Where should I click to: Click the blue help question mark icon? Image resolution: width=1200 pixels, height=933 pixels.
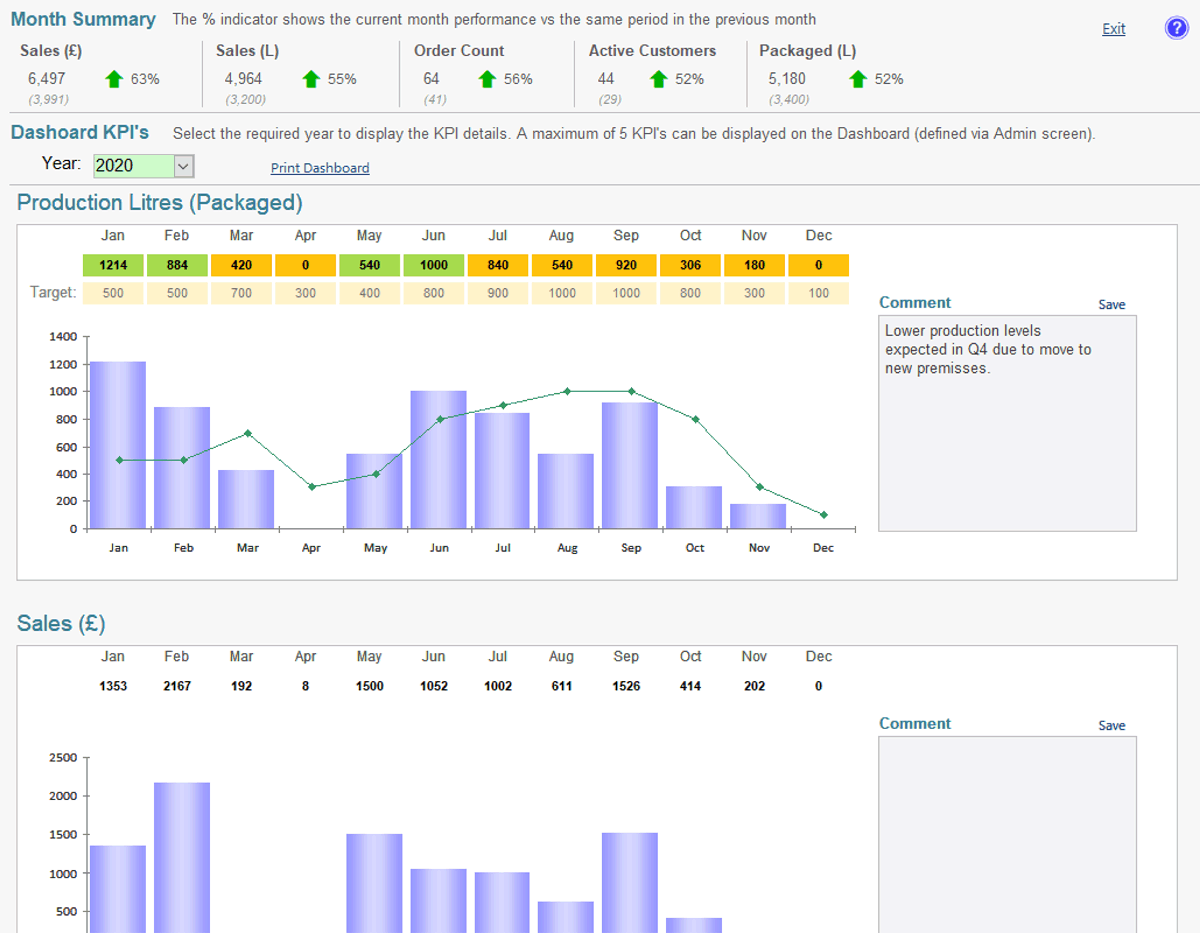[x=1176, y=29]
